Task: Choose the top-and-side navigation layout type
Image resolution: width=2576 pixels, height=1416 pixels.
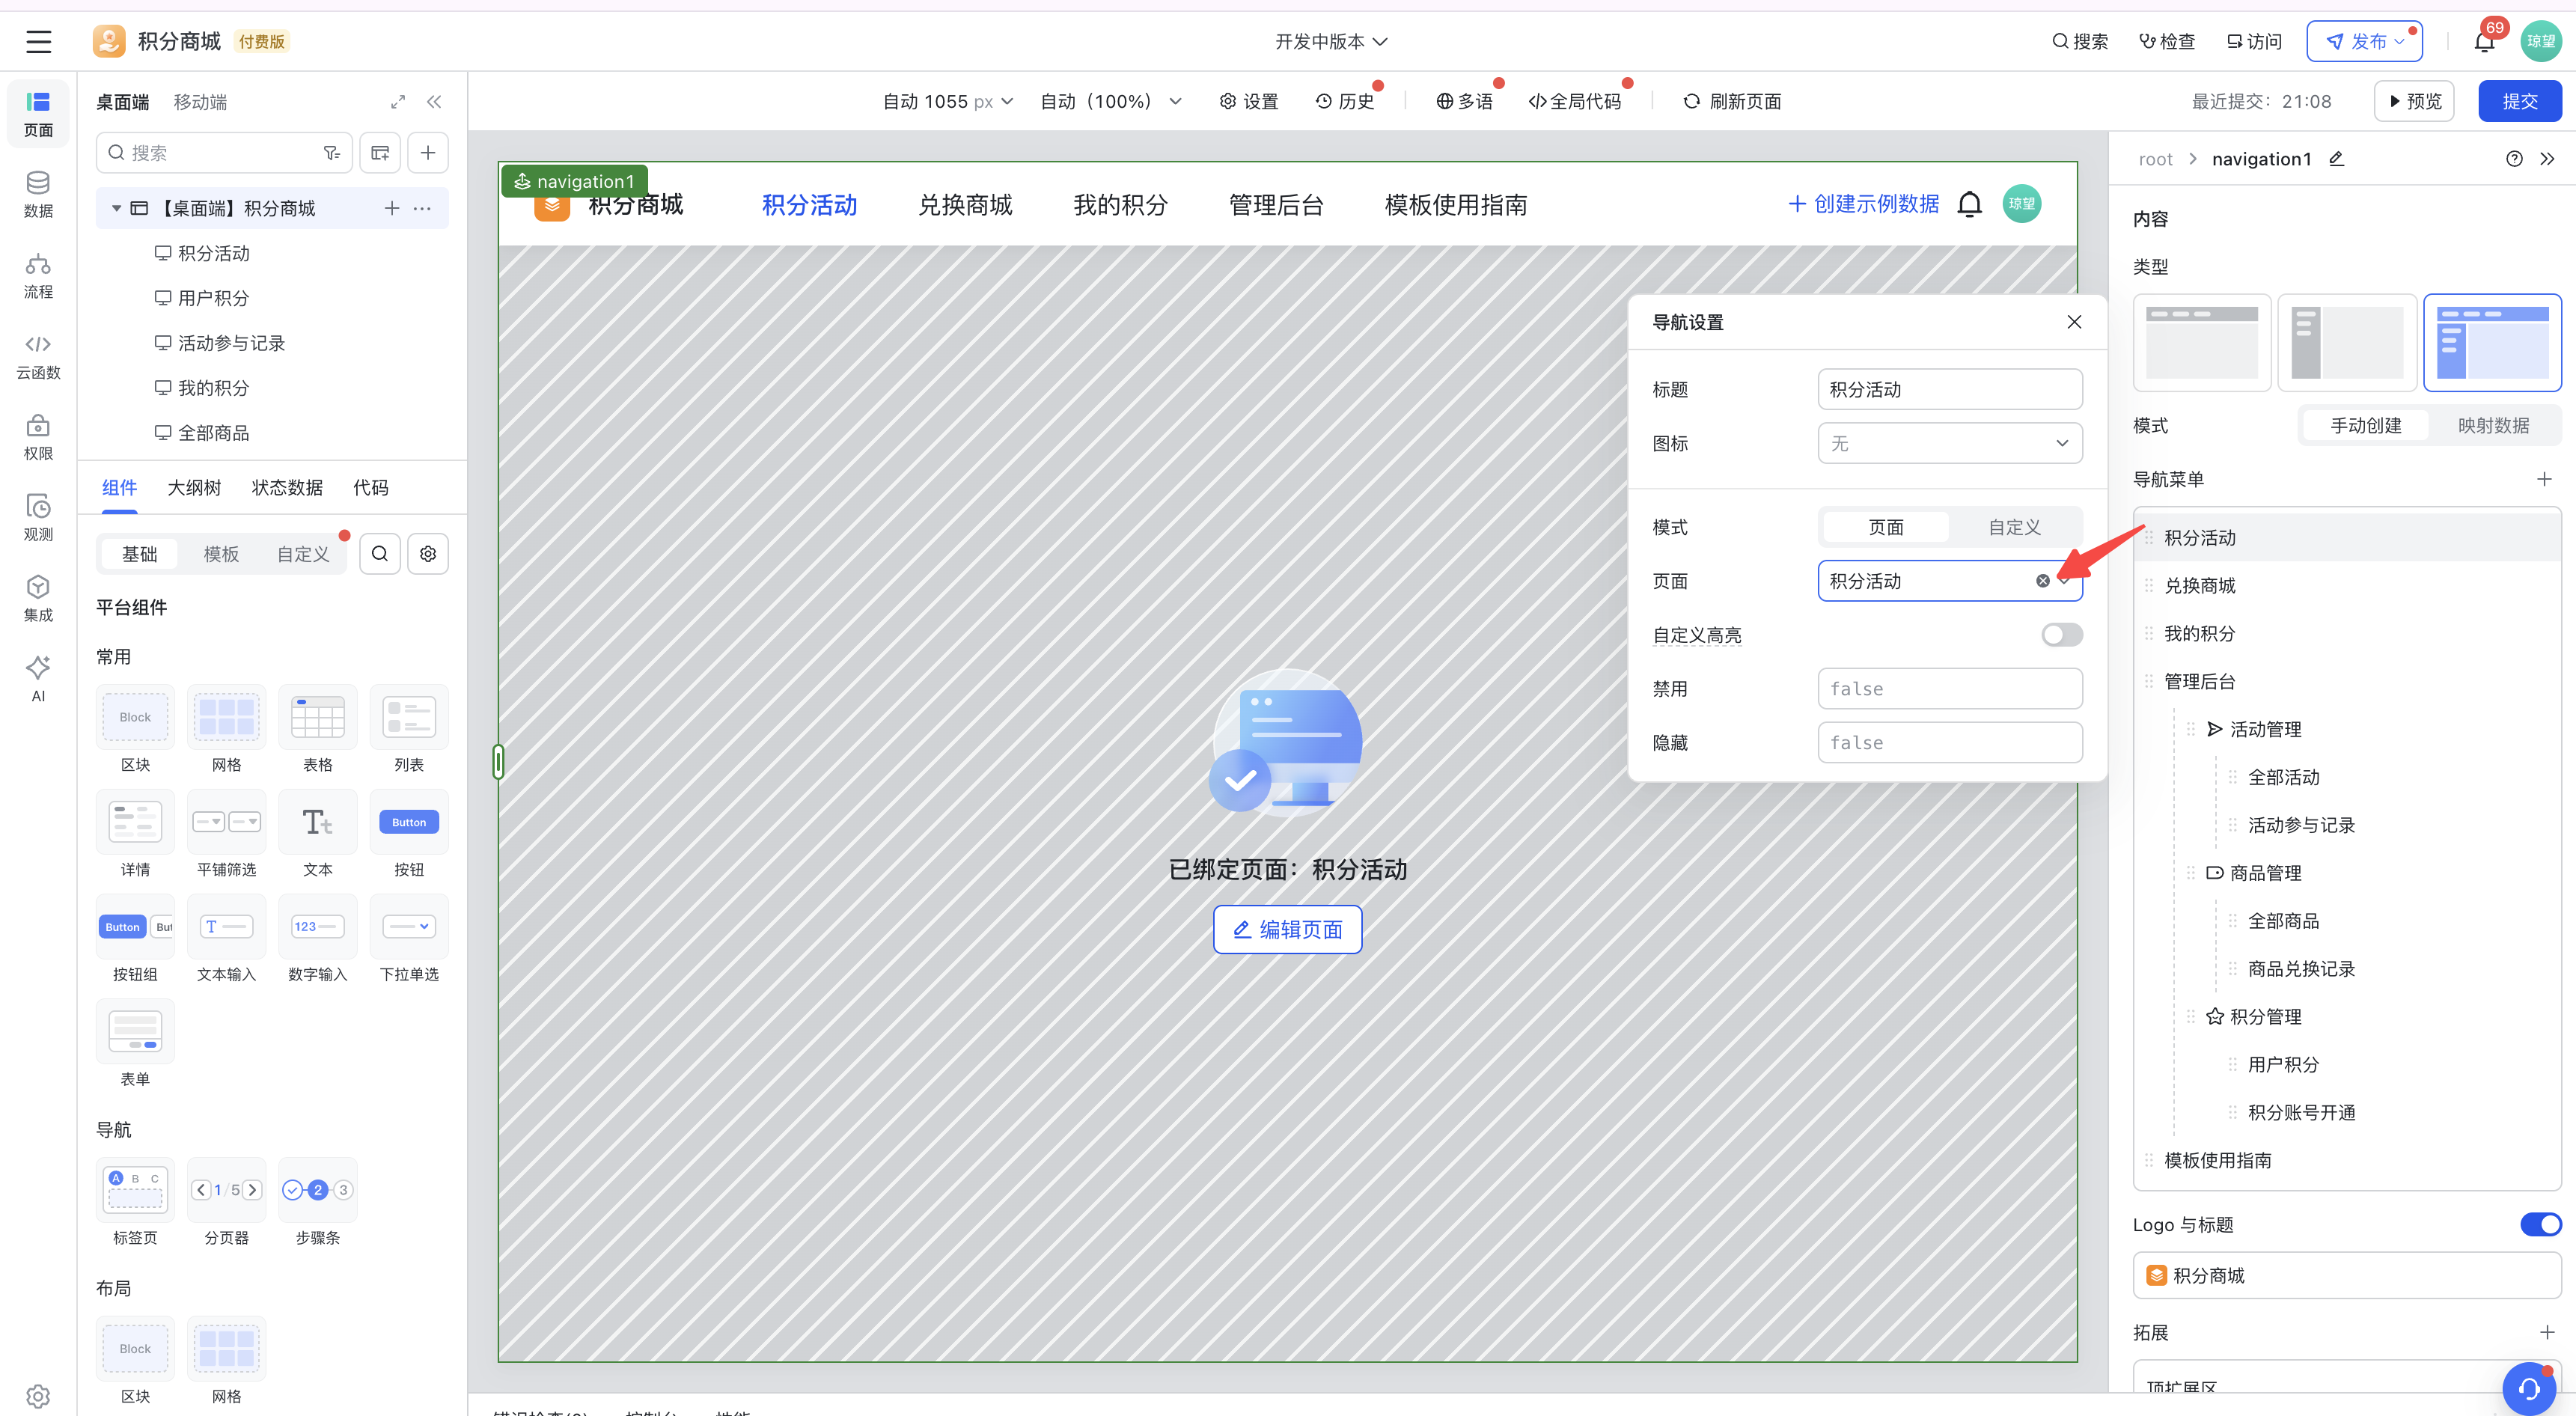Action: tap(2492, 342)
